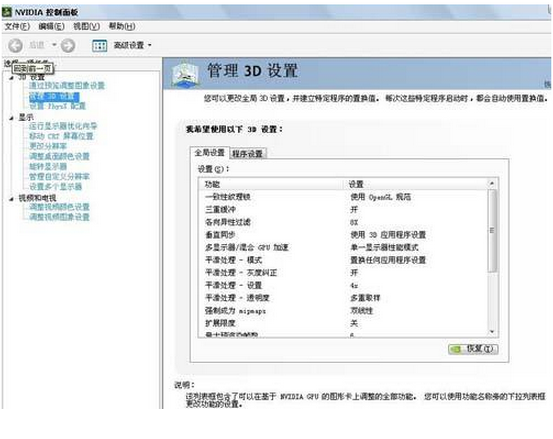Click the settings list scrollbar thumb
Image resolution: width=553 pixels, height=439 pixels.
pos(492,231)
